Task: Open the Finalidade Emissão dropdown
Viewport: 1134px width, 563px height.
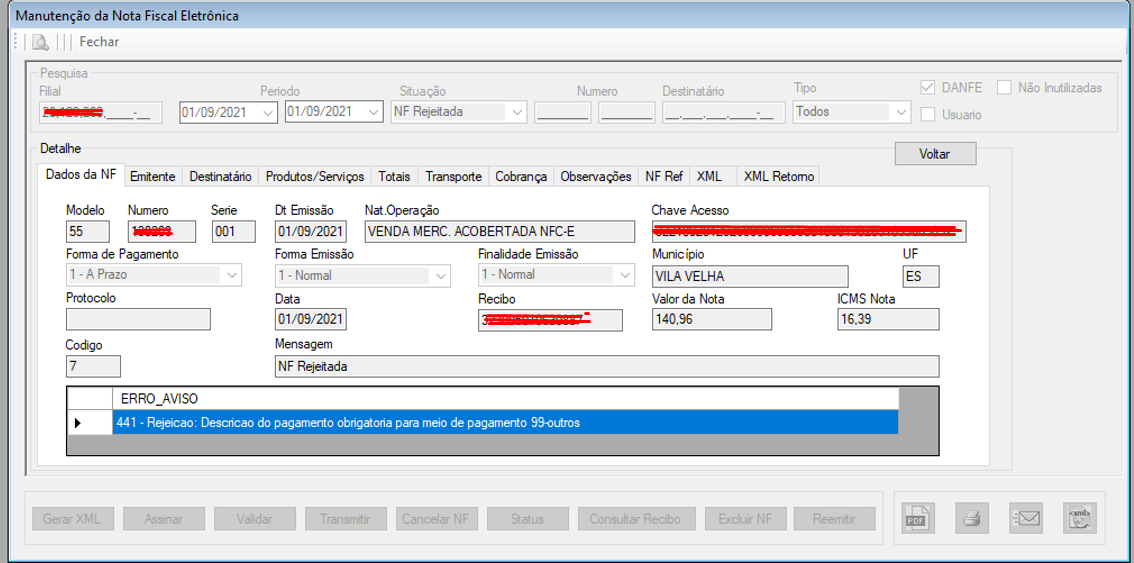Action: pos(623,275)
